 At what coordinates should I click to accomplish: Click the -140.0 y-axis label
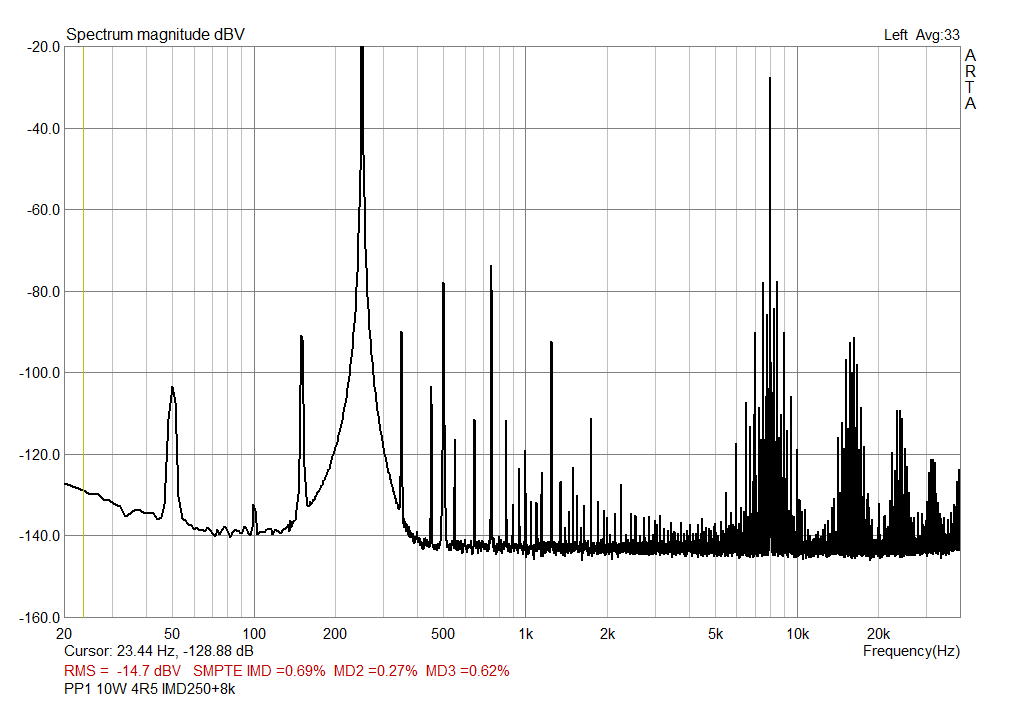click(x=40, y=536)
